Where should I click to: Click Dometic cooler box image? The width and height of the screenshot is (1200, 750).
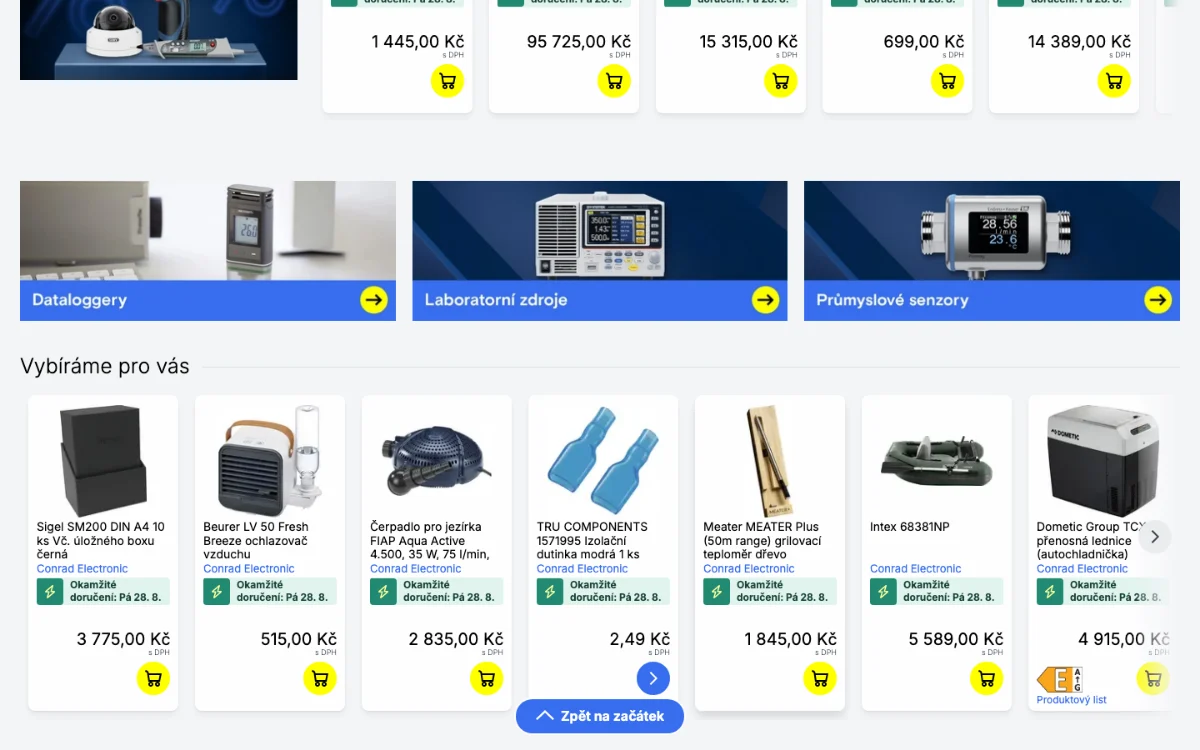coord(1103,460)
